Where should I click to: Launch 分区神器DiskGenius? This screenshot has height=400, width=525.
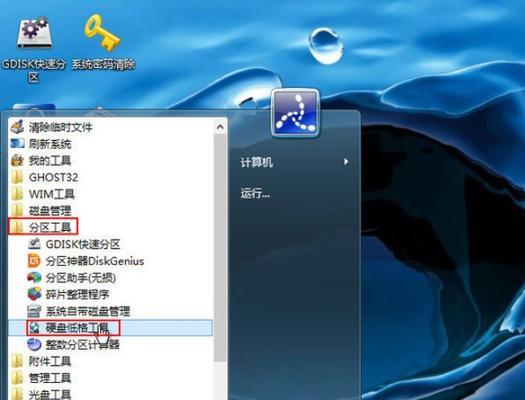[95, 261]
